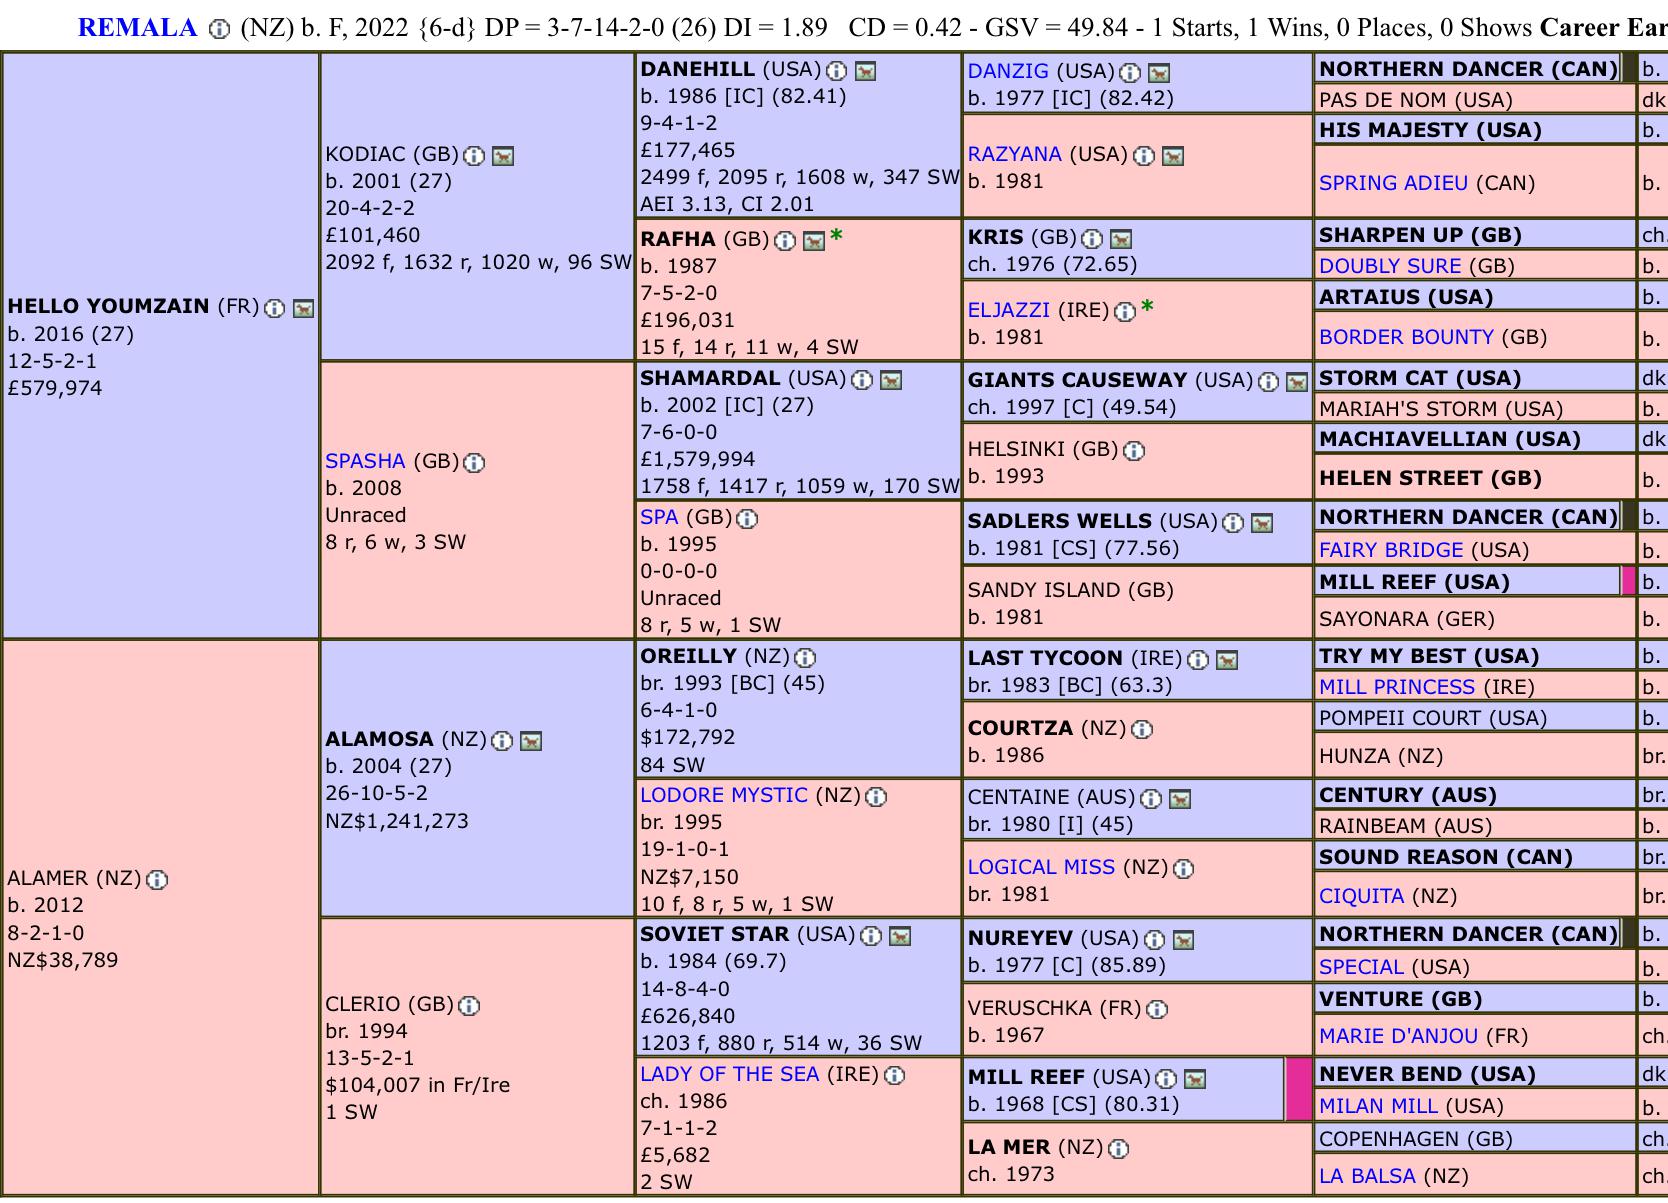
Task: Follow the RAZYANA horse link
Action: pyautogui.click(x=1014, y=154)
